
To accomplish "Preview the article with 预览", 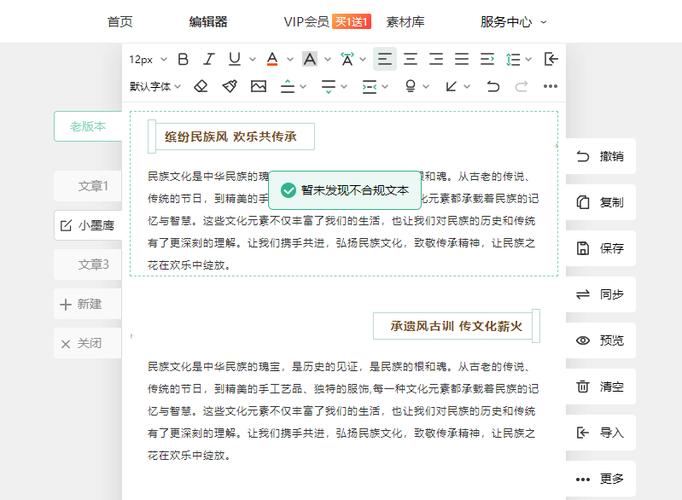I will (601, 340).
